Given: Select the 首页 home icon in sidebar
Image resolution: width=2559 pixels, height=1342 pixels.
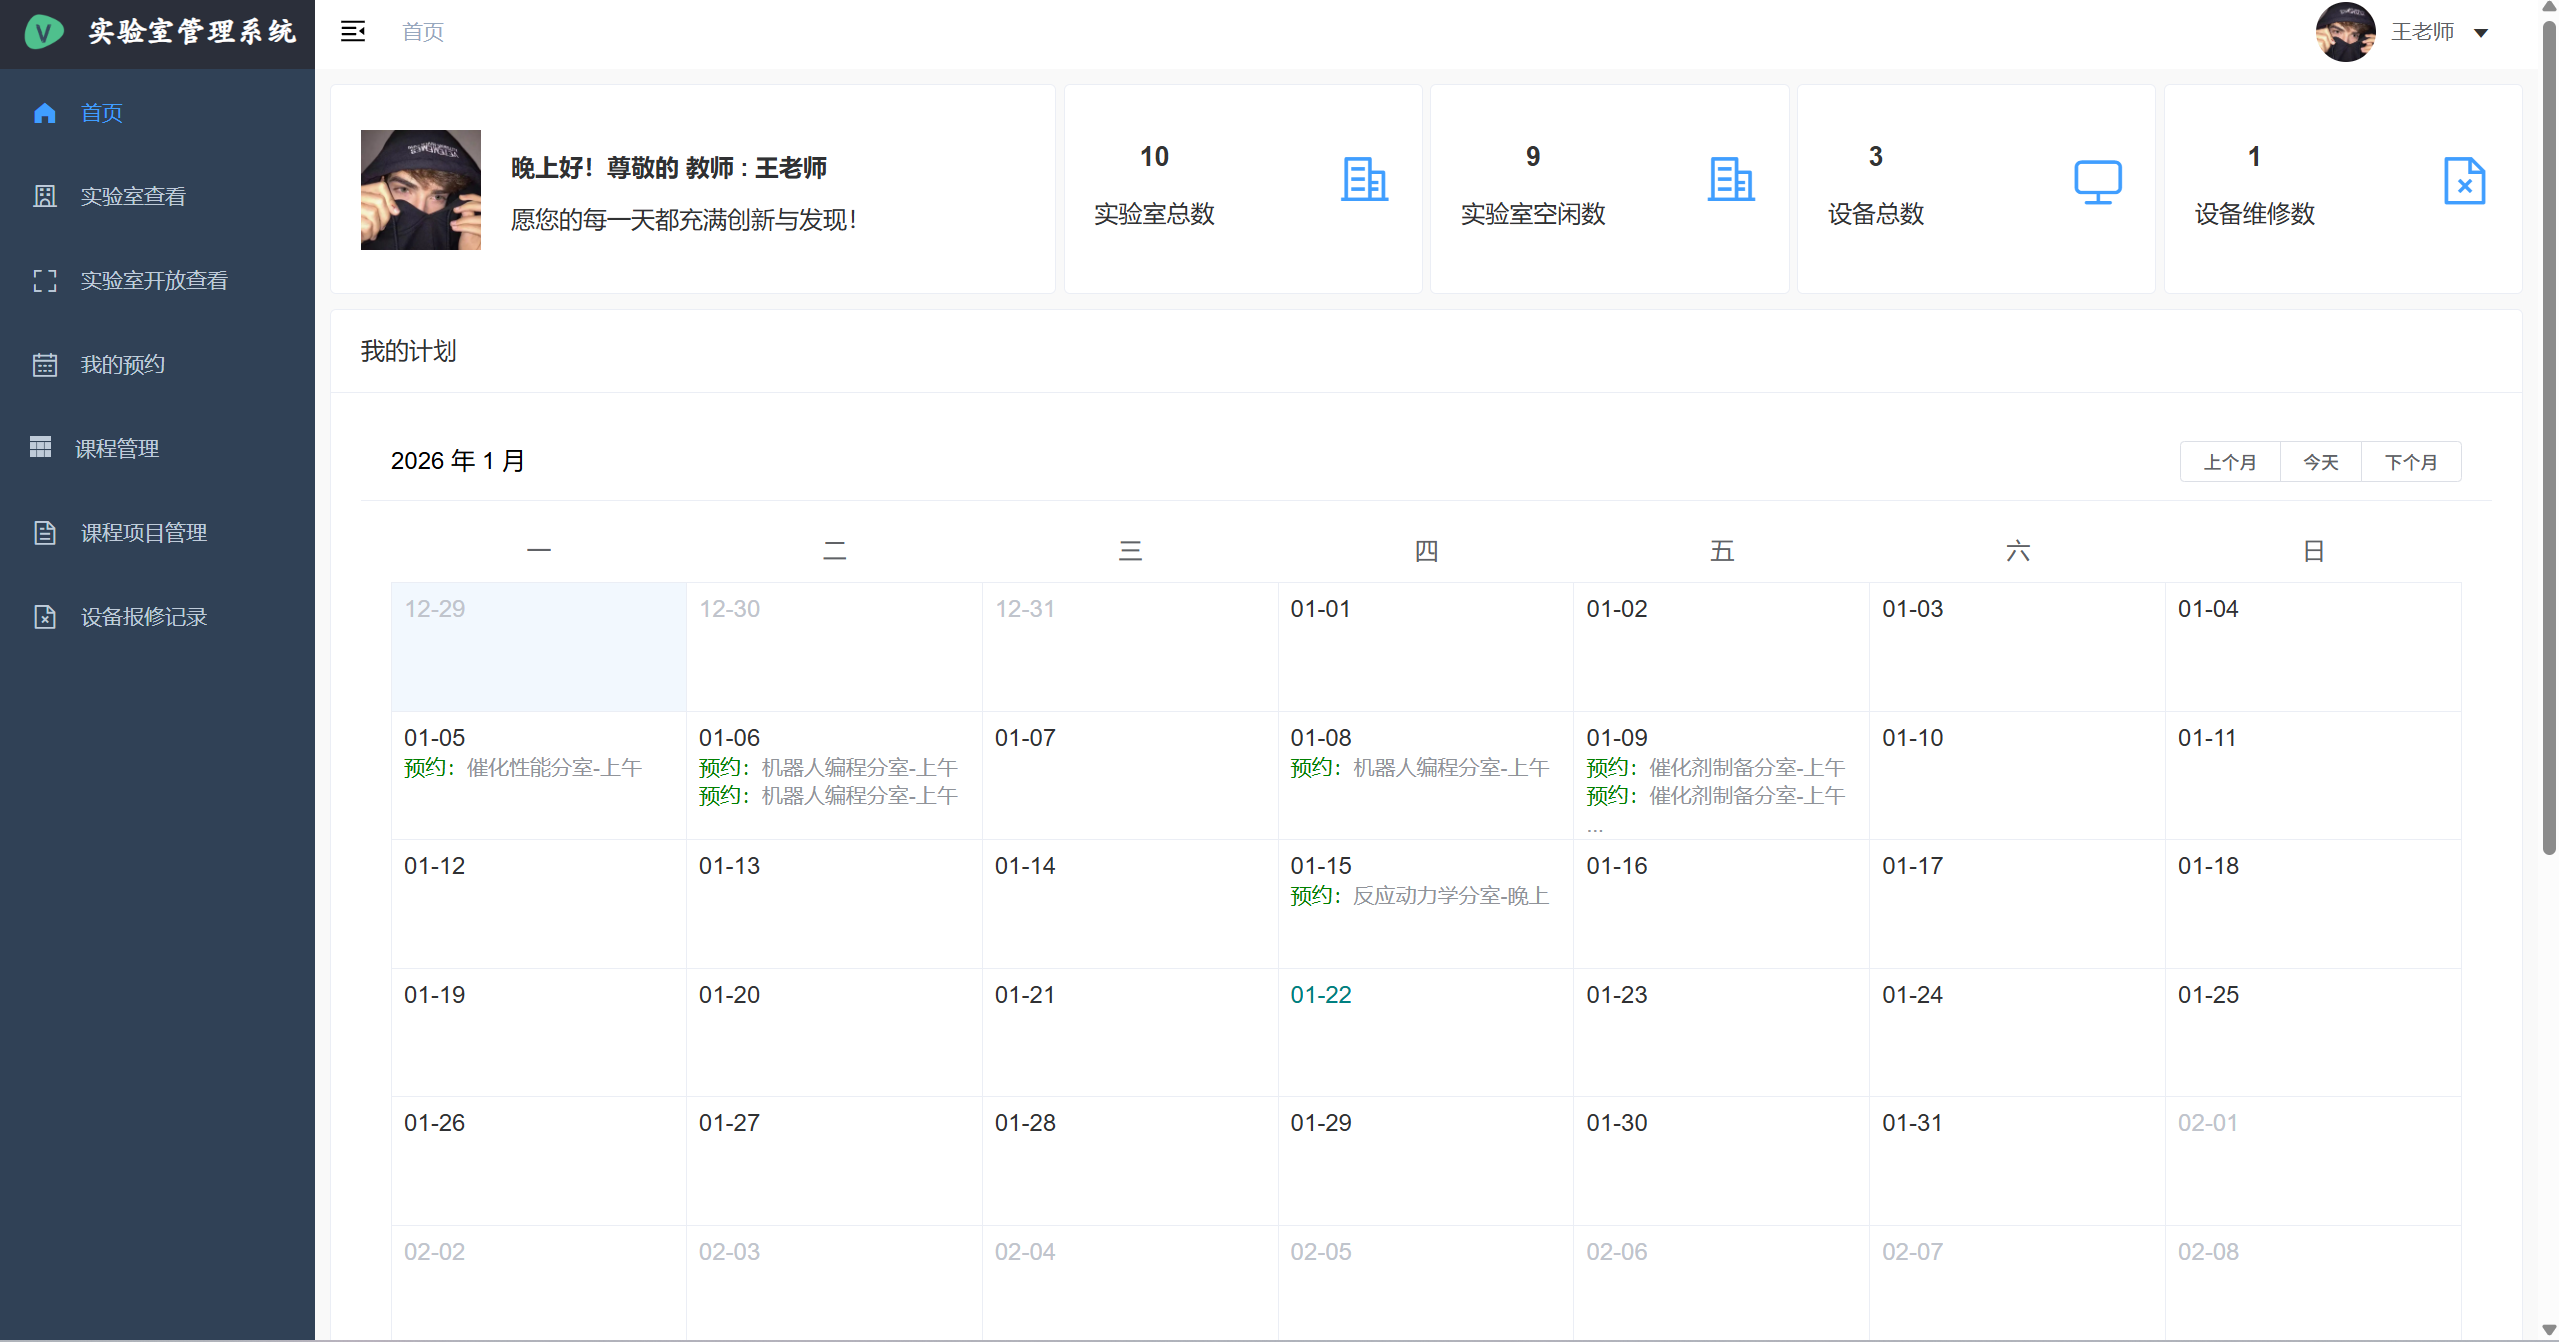Looking at the screenshot, I should tap(45, 112).
